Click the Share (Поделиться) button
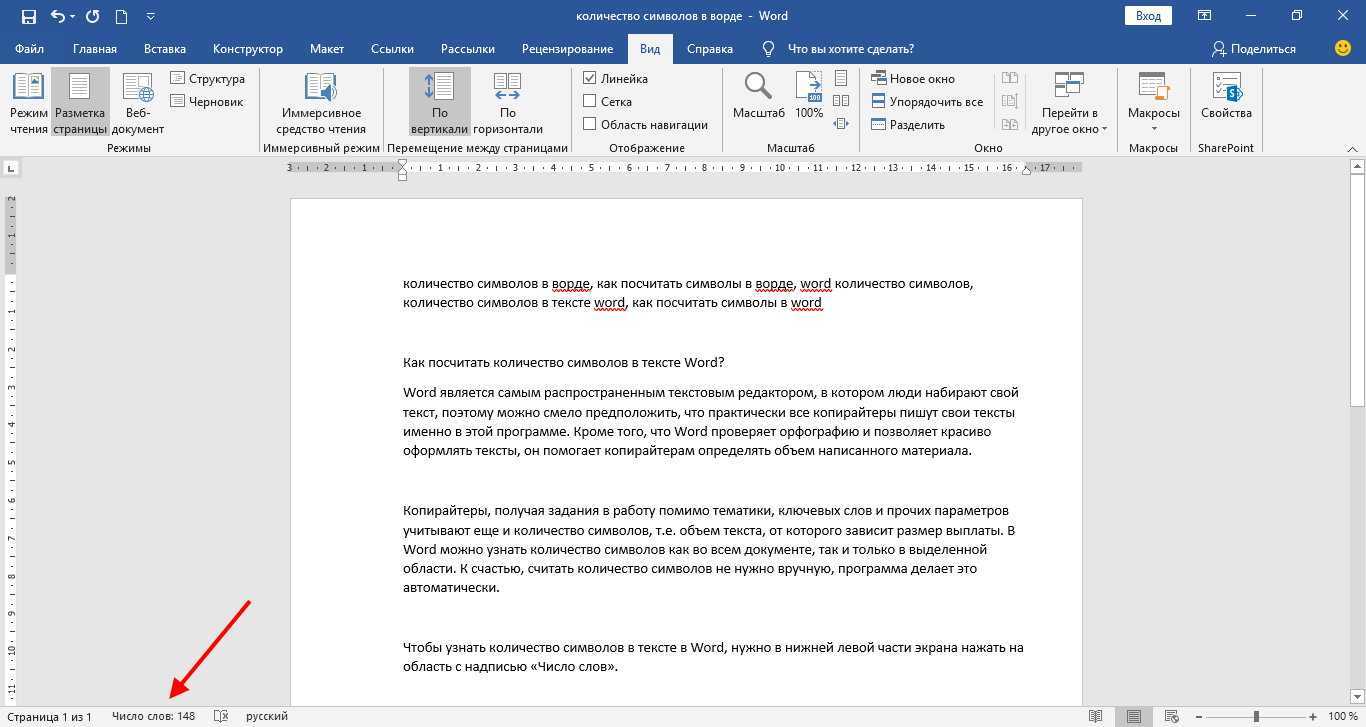The height and width of the screenshot is (727, 1366). tap(1253, 48)
